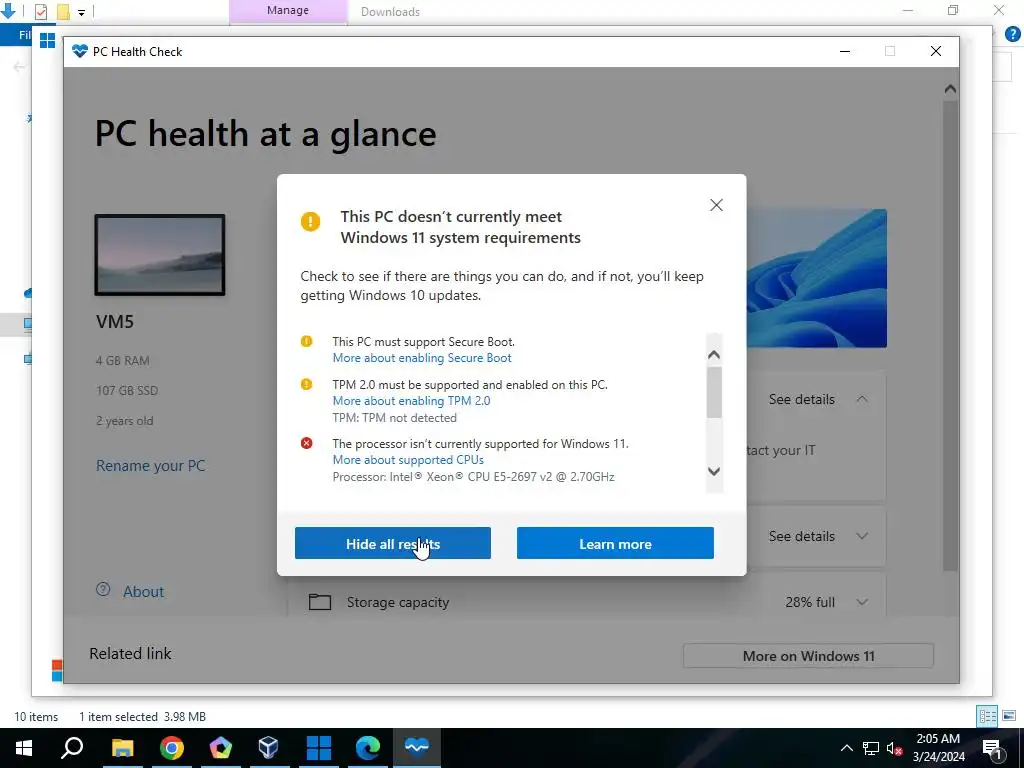Launch Microsoft Edge from the taskbar
1024x768 pixels.
click(368, 748)
